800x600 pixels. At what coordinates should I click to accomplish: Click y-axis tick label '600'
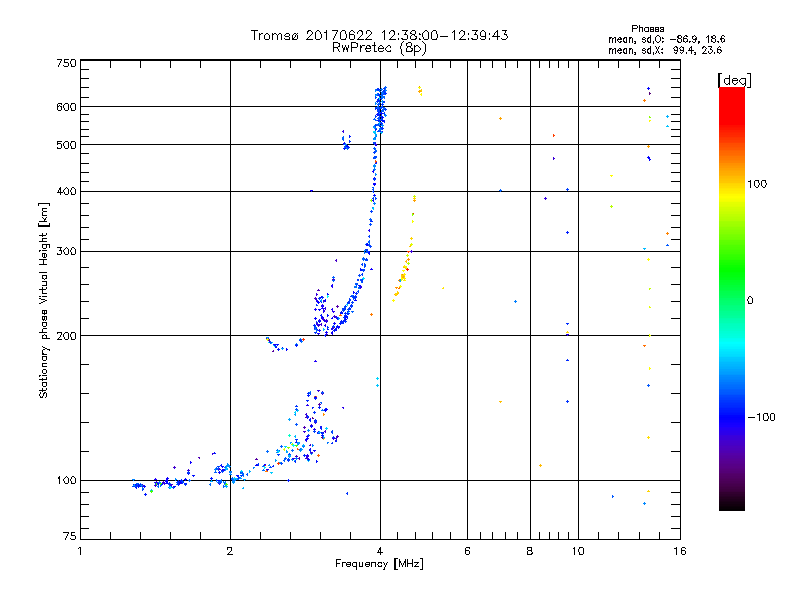[66, 107]
